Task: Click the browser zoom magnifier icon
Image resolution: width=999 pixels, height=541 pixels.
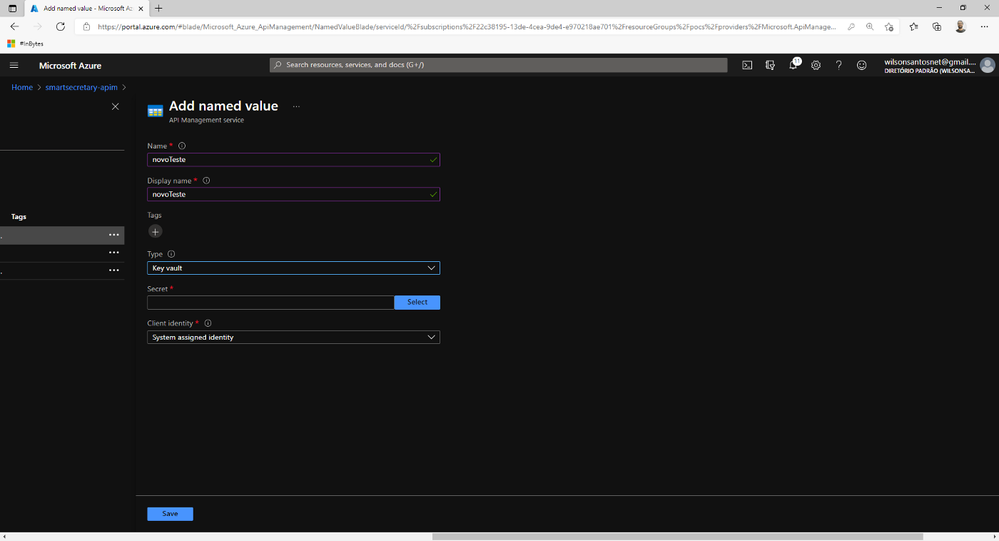Action: [870, 27]
